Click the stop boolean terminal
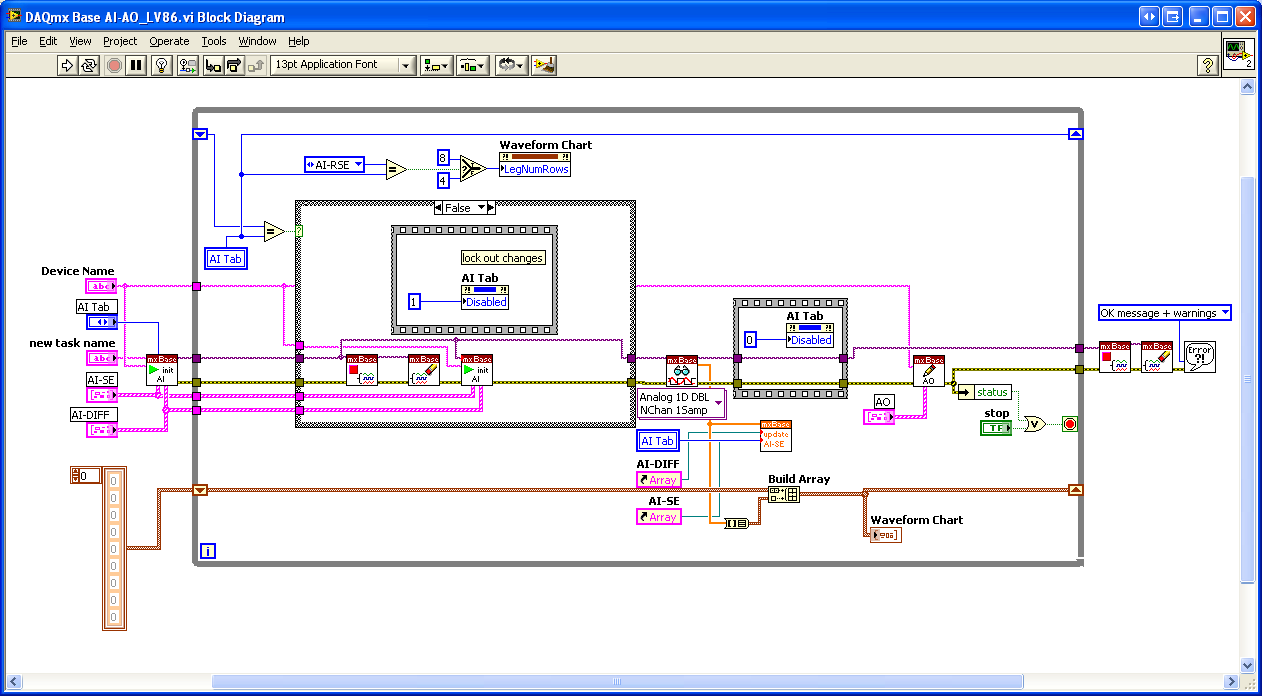Screen dimensions: 1262x696 (x=995, y=428)
